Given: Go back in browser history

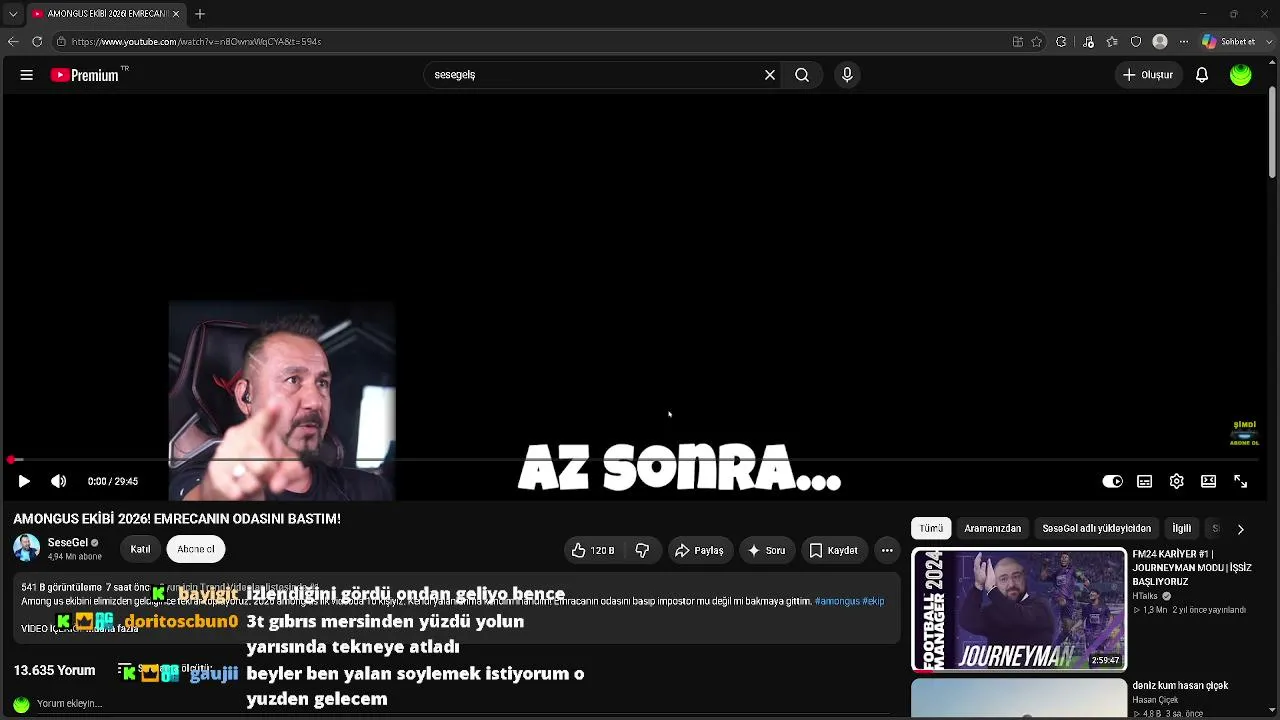Looking at the screenshot, I should click(x=13, y=42).
